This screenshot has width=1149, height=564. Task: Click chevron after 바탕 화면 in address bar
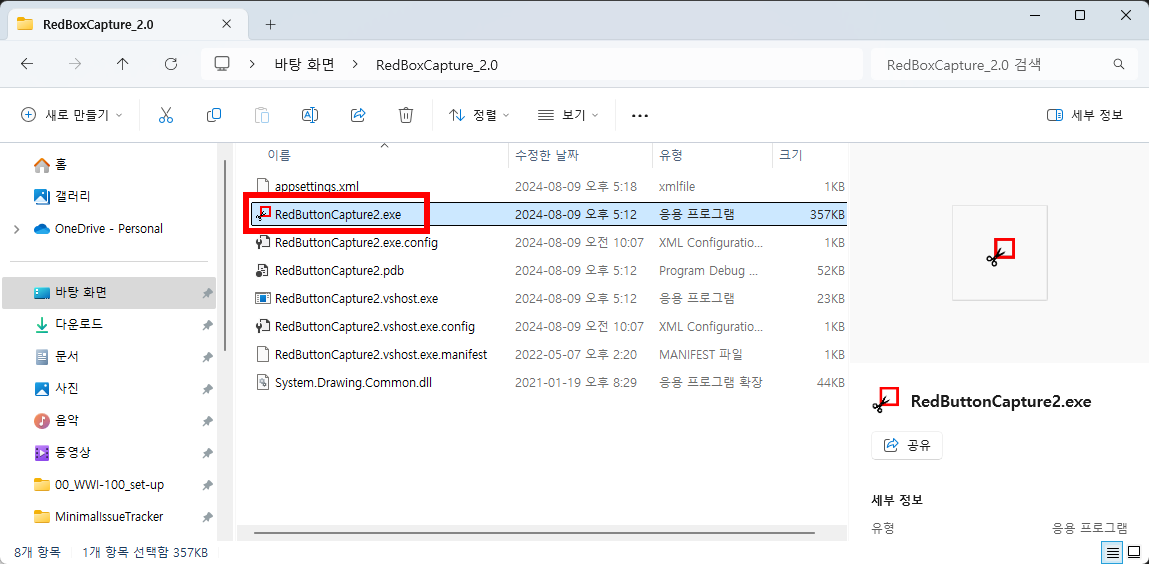(x=355, y=64)
